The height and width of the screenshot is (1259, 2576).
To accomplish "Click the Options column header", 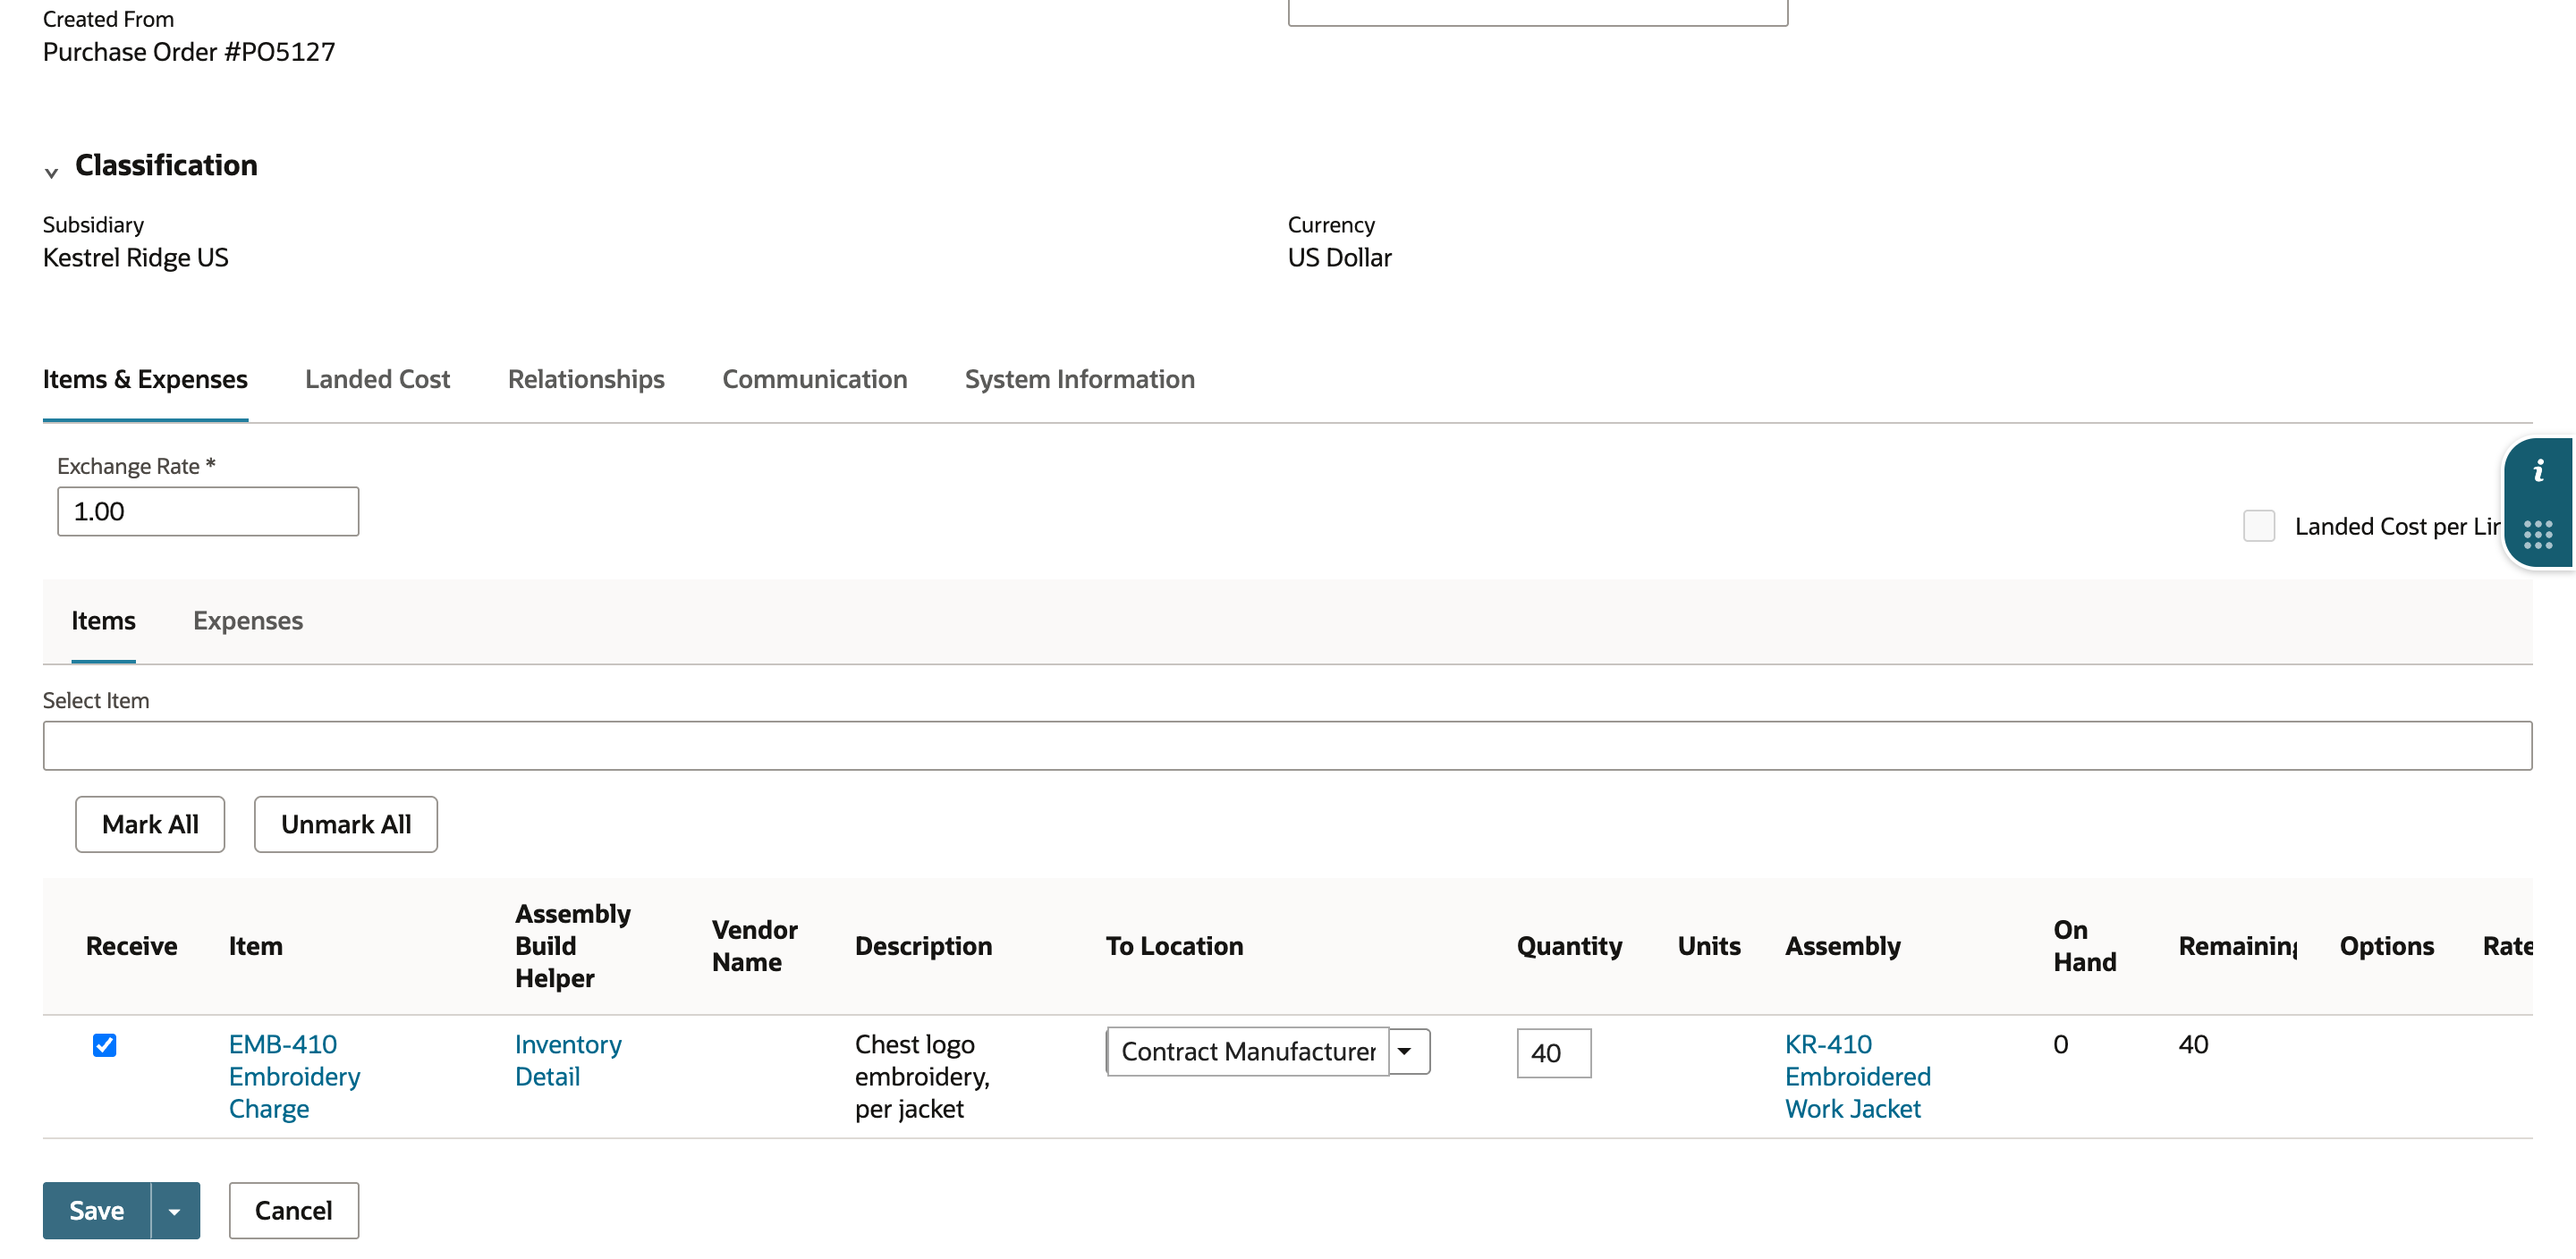I will [x=2386, y=946].
